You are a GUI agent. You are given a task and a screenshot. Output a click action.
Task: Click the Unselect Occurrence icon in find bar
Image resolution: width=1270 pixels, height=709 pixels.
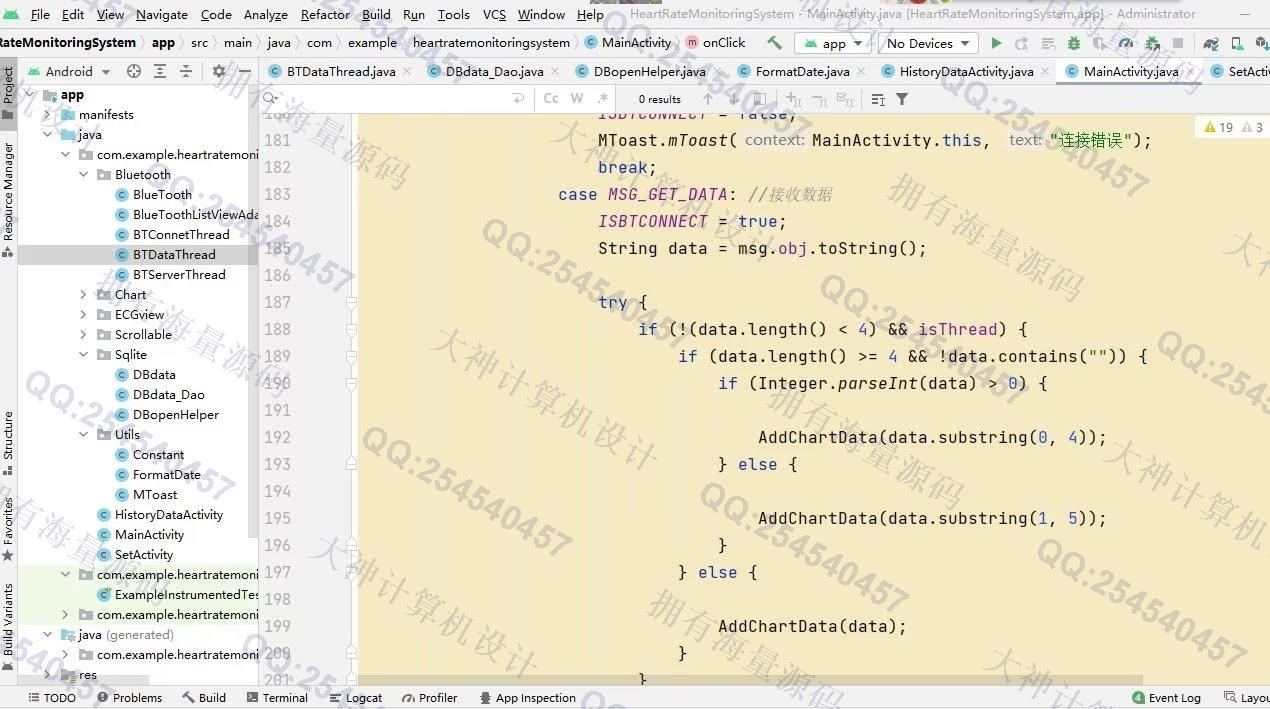[819, 99]
